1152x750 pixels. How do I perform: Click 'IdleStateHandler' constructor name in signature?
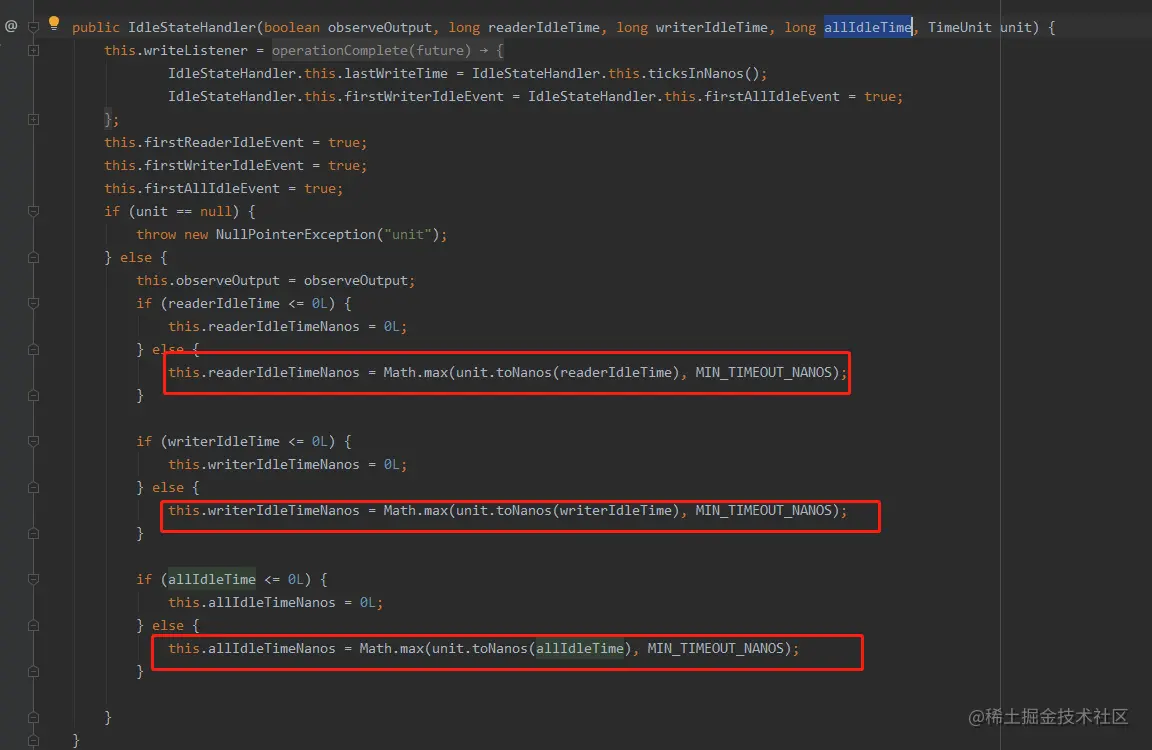click(192, 27)
